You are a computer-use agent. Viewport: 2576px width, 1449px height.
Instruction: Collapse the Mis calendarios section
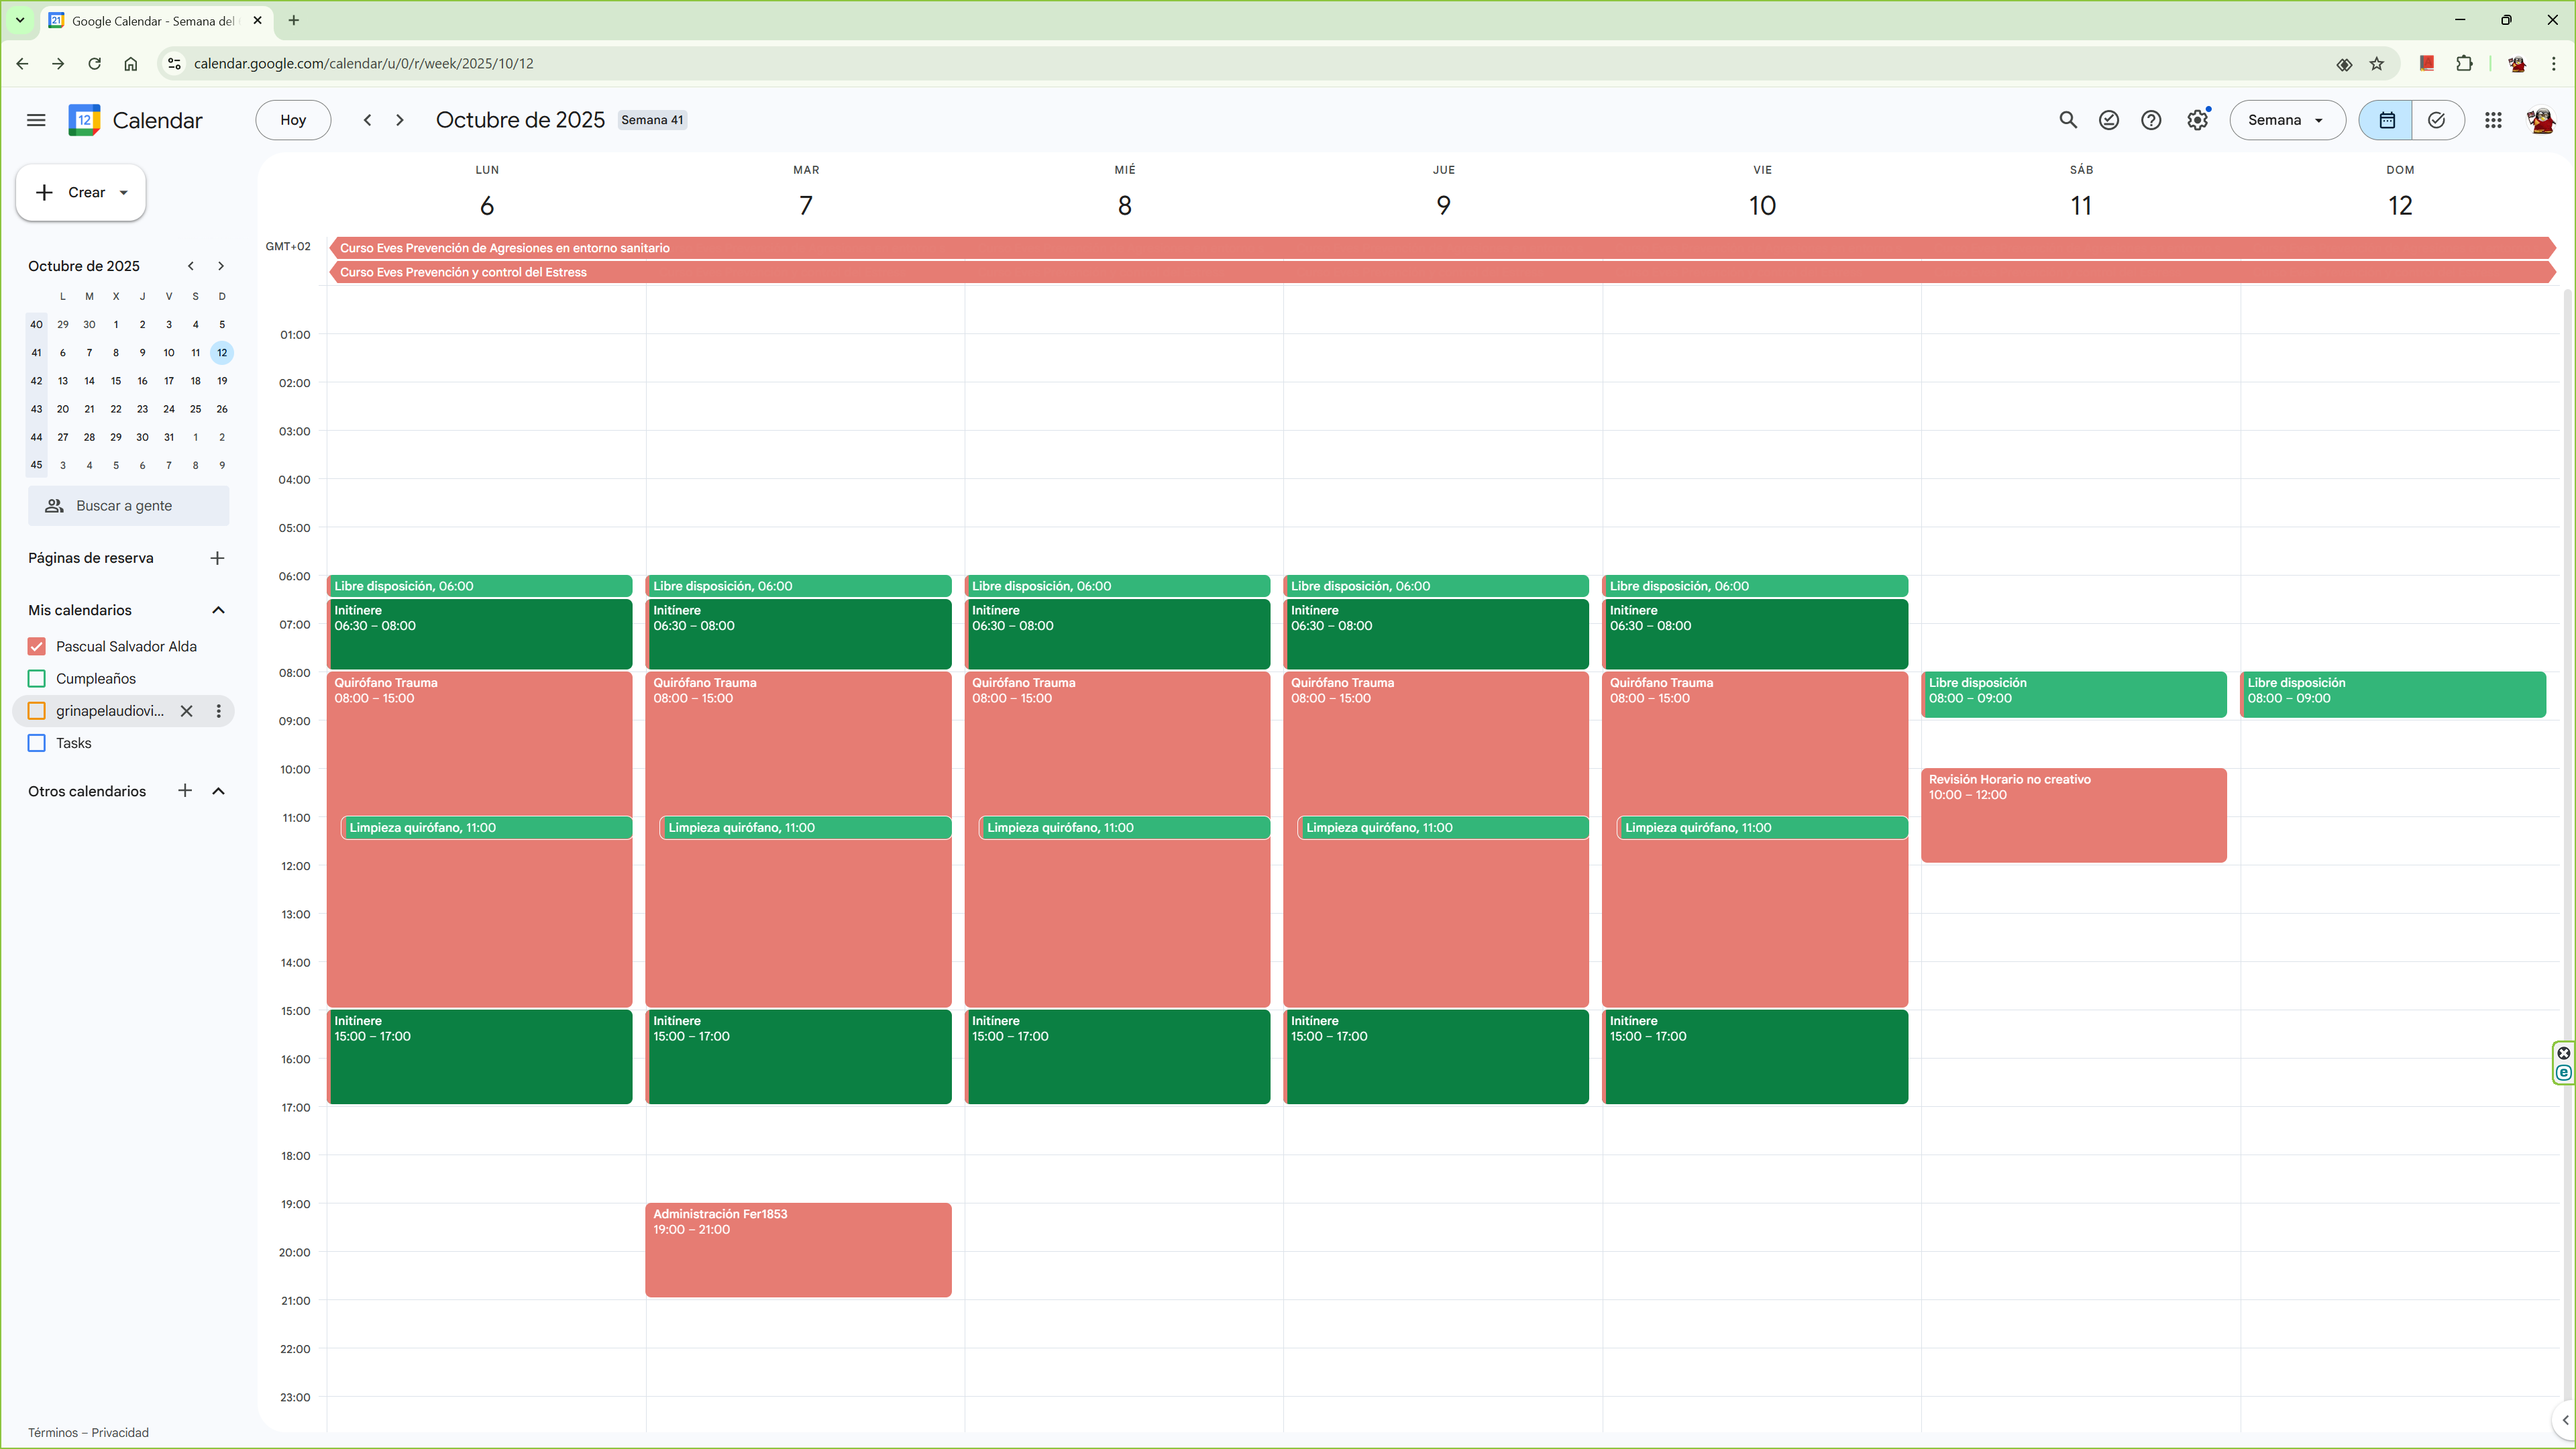click(218, 610)
